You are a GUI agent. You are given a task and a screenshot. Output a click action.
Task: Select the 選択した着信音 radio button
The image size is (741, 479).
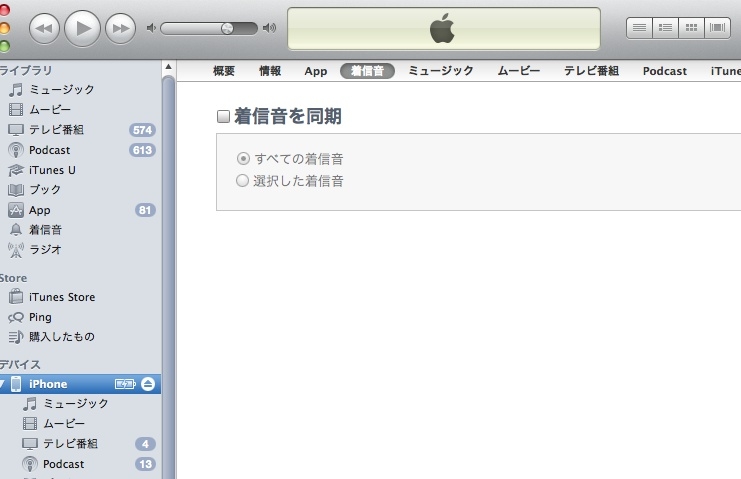242,180
